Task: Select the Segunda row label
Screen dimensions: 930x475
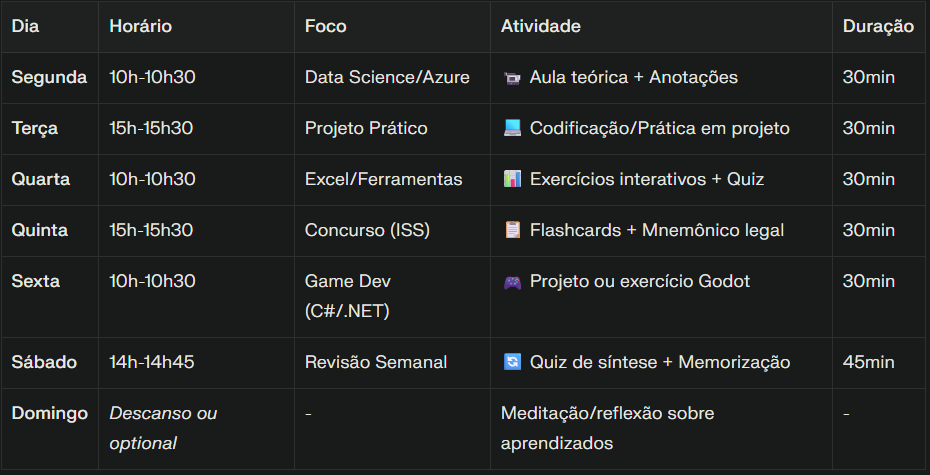Action: pos(49,78)
